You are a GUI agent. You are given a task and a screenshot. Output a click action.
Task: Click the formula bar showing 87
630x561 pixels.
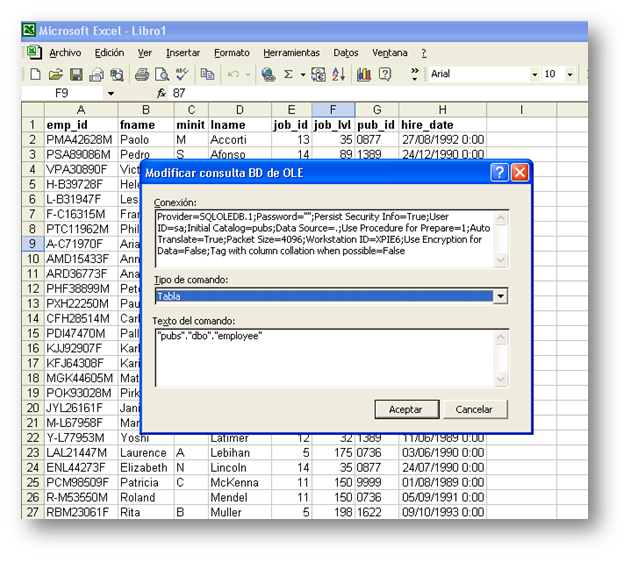378,94
